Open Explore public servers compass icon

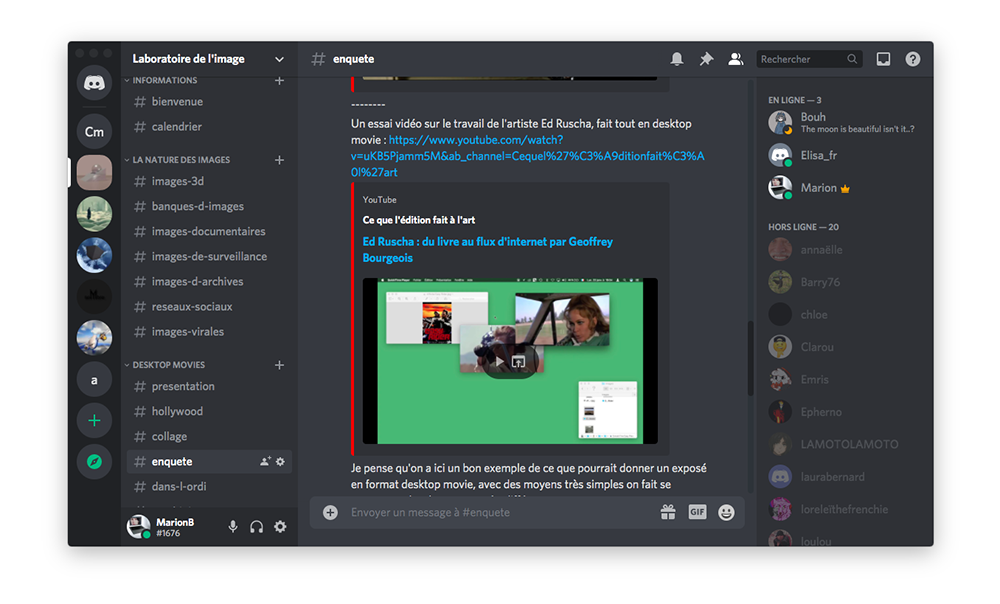pyautogui.click(x=94, y=461)
